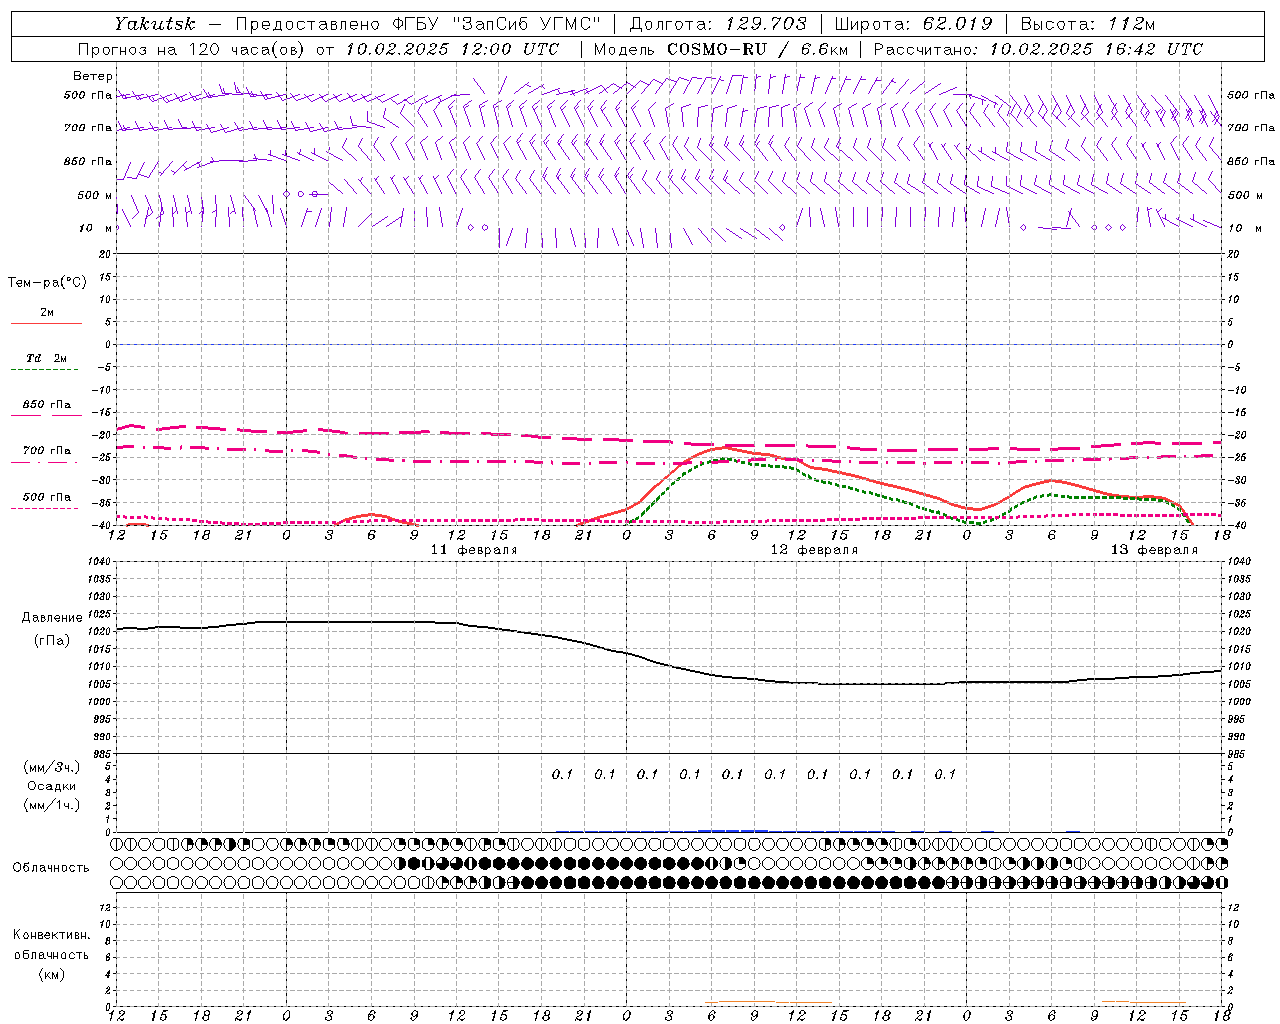Click the 'Широта: 62.019' header field

(913, 24)
